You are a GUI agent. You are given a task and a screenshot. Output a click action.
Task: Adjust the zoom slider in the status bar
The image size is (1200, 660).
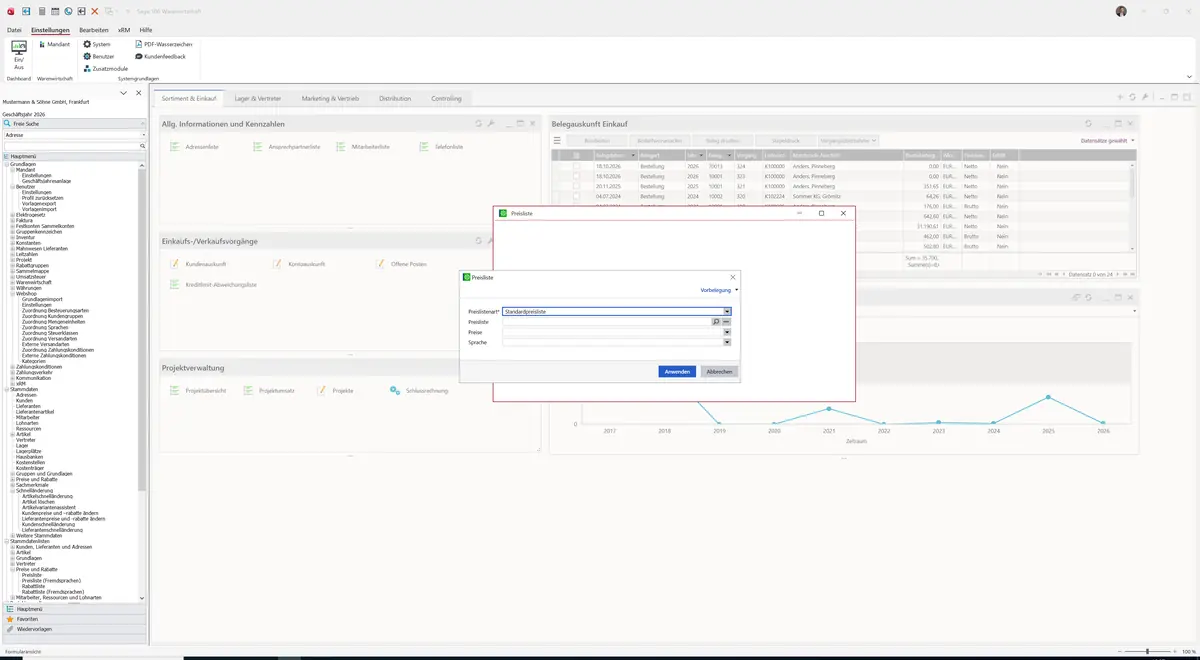coord(1147,651)
